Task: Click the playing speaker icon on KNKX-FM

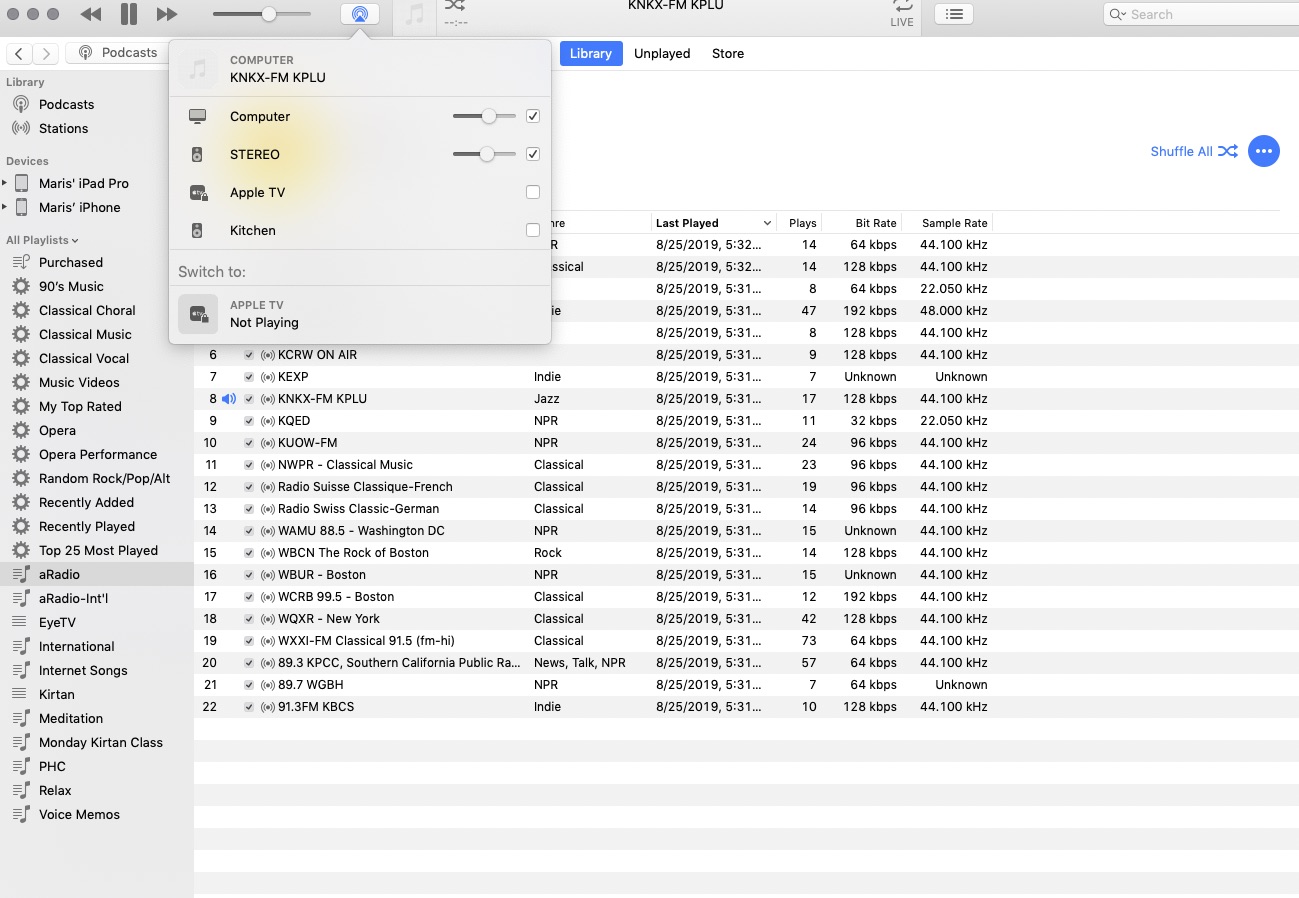Action: 229,398
